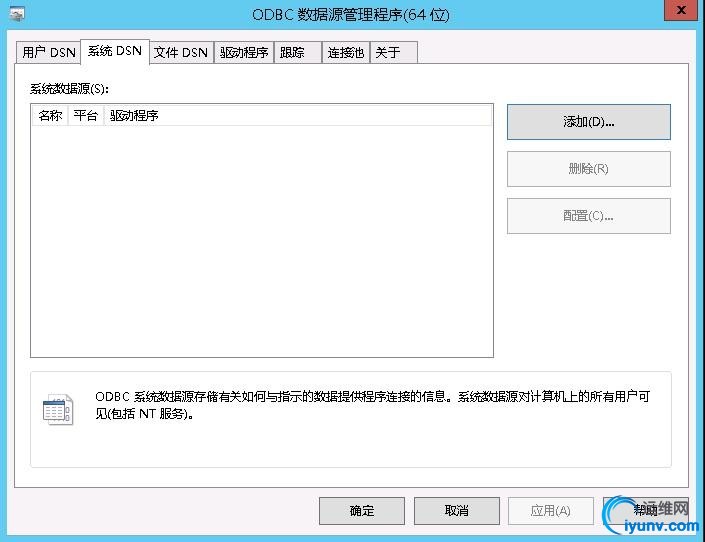Click the 应用(A) button
Viewport: 705px width, 542px height.
pos(551,511)
